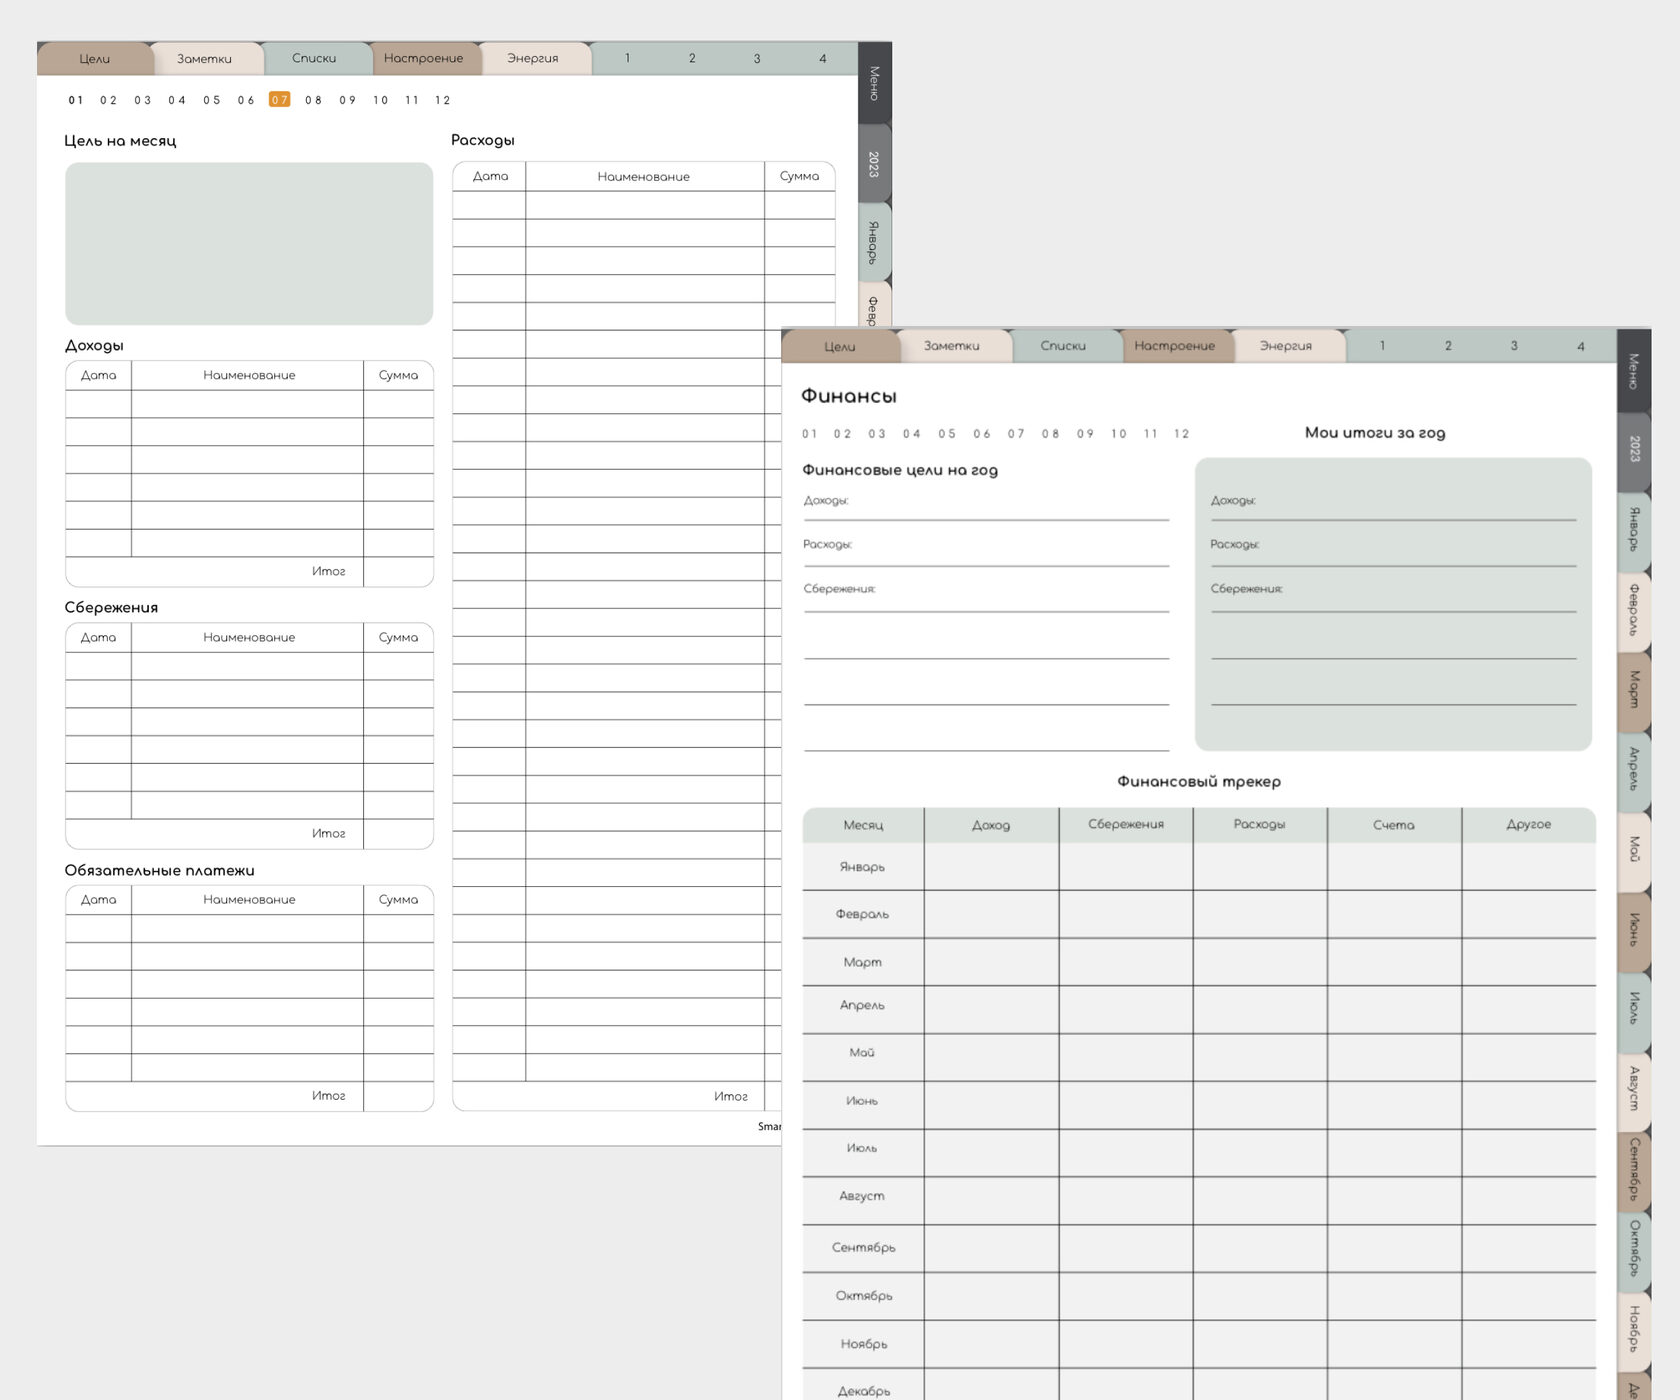Viewport: 1680px width, 1400px height.
Task: Go to month 01 on the back page
Action: (x=76, y=100)
